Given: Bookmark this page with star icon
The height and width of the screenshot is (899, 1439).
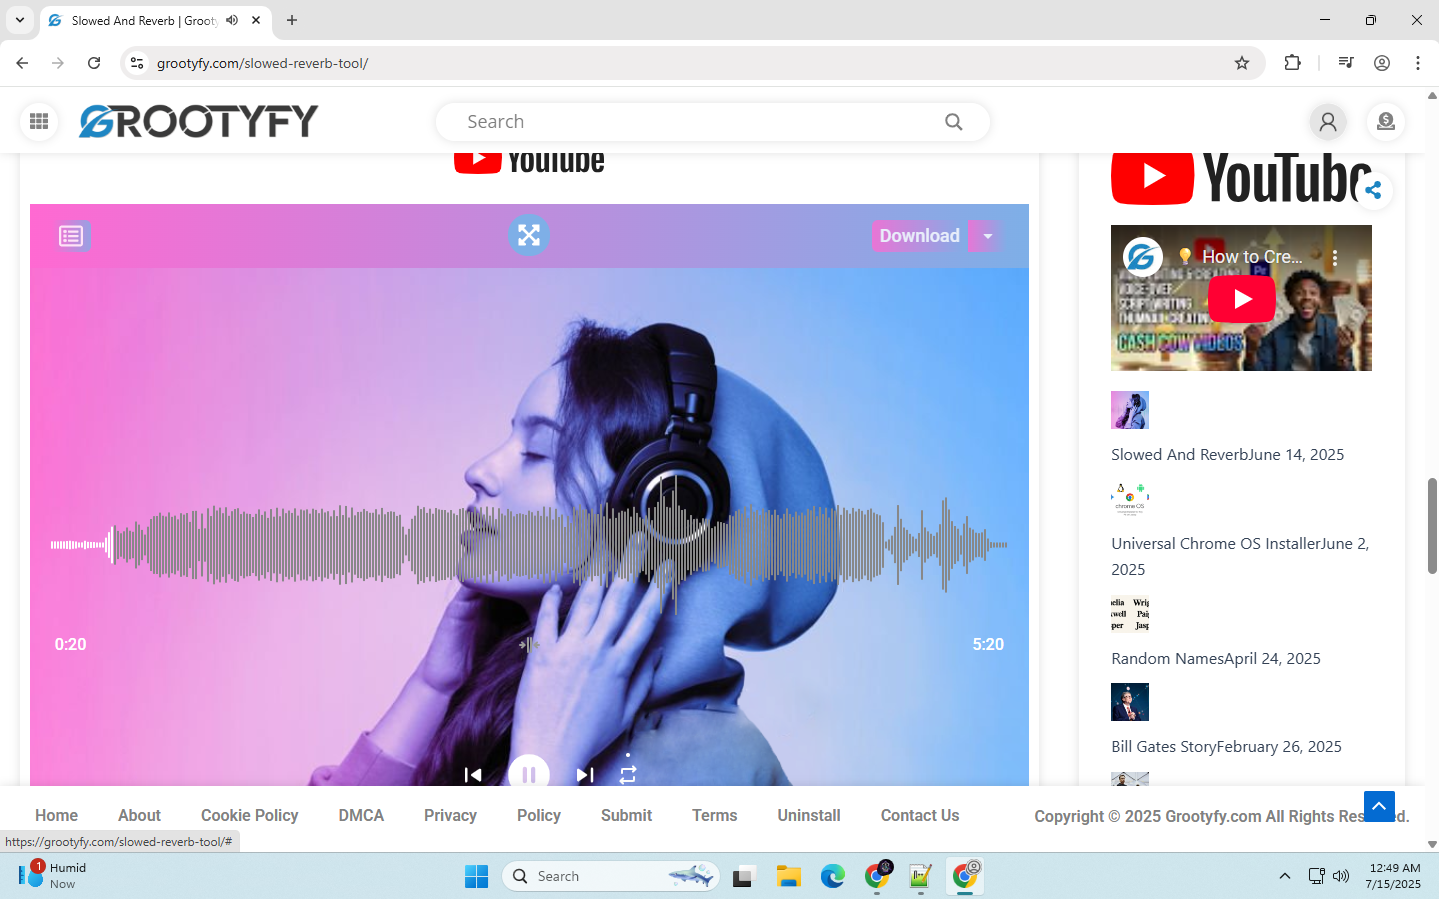Looking at the screenshot, I should click(x=1242, y=63).
